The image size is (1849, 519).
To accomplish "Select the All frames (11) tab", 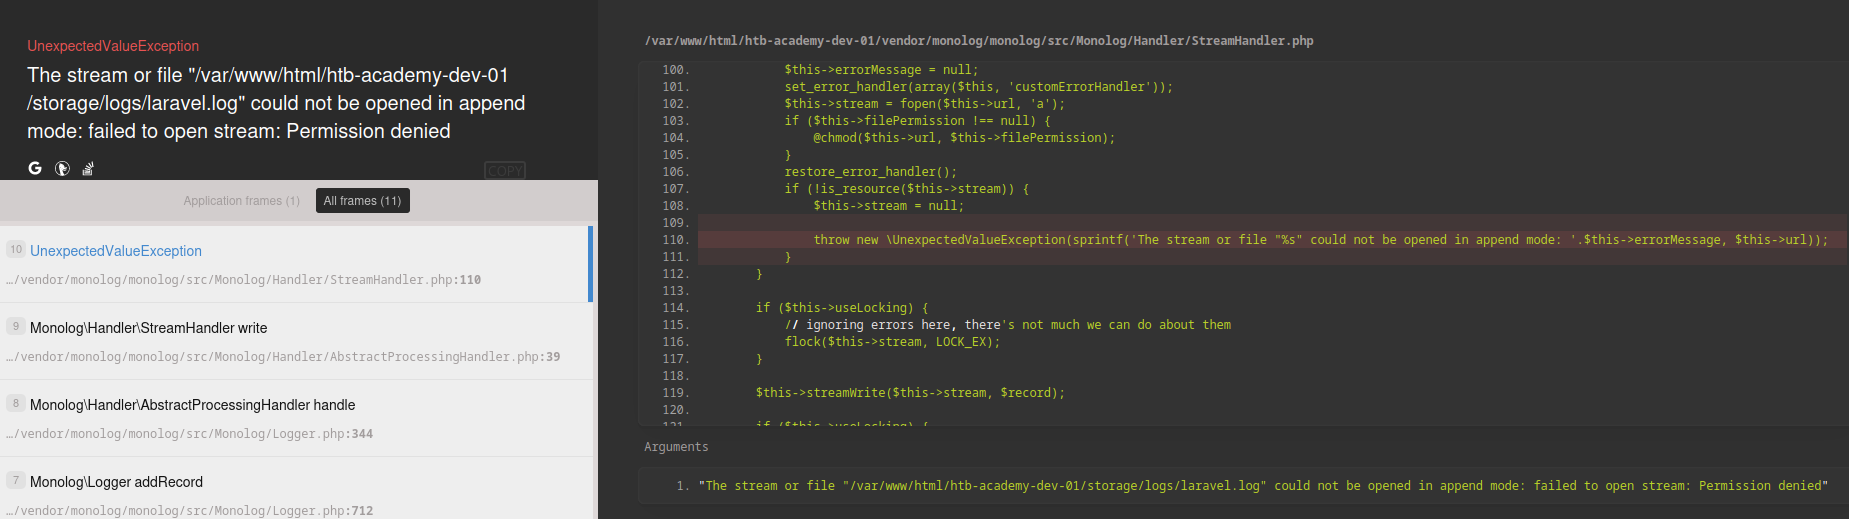I will pyautogui.click(x=362, y=201).
